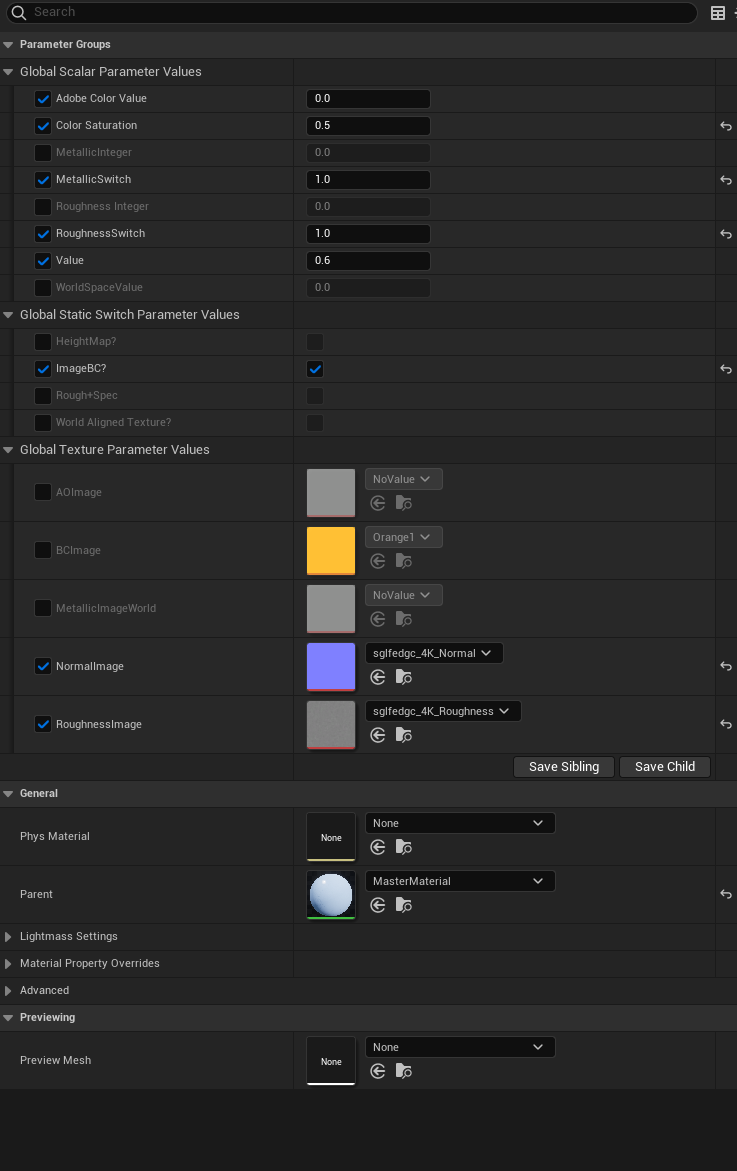
Task: Enable MetallicInteger override checkbox
Action: 43,152
